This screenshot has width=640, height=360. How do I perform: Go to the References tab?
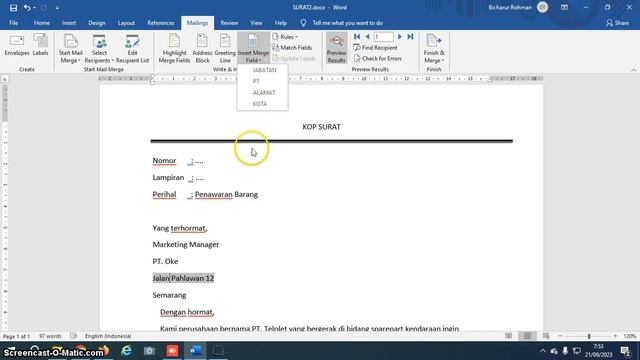pos(160,23)
